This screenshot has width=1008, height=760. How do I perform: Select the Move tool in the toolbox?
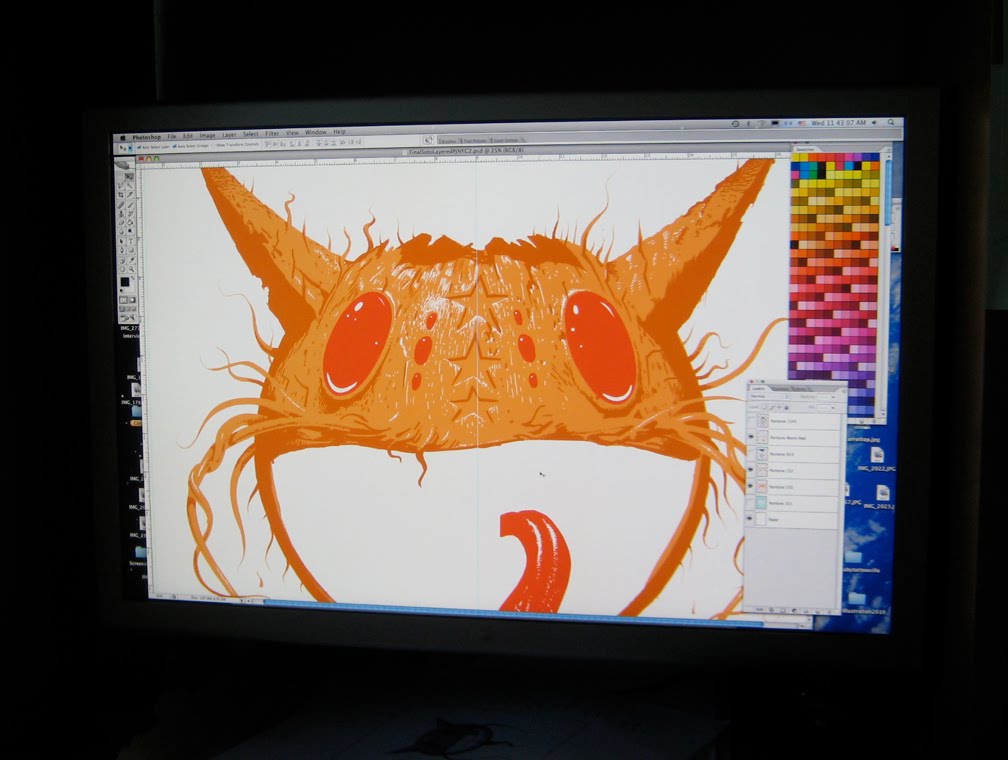pos(130,177)
